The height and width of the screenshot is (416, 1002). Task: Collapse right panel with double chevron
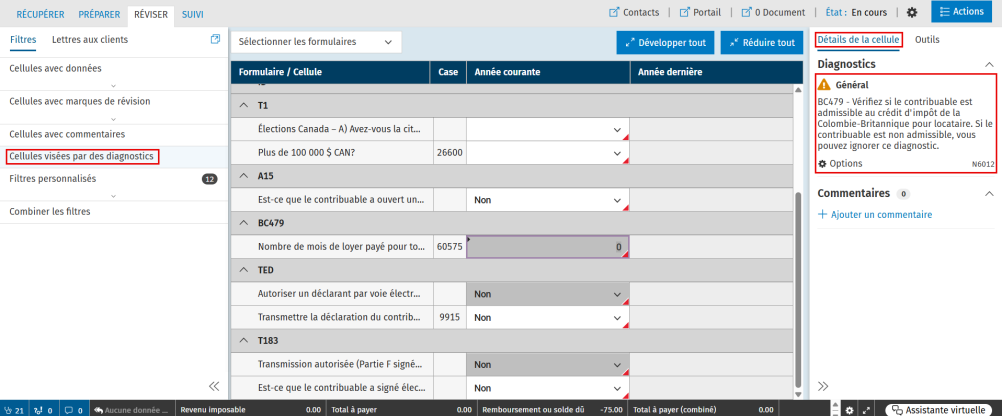[824, 386]
